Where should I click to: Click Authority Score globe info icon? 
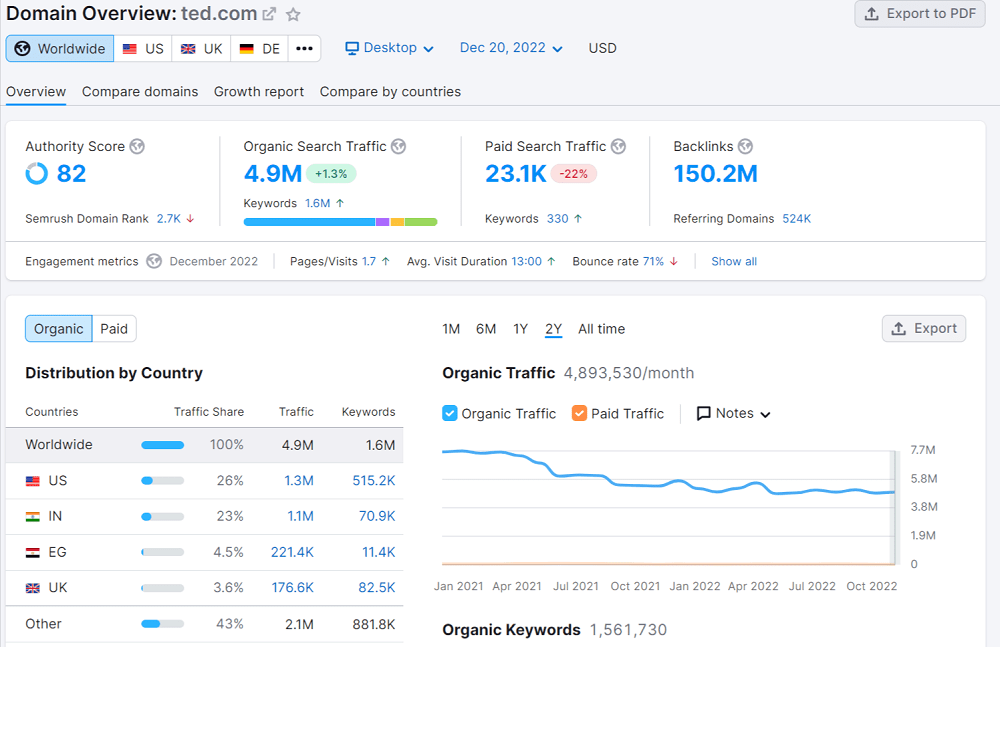coord(137,147)
